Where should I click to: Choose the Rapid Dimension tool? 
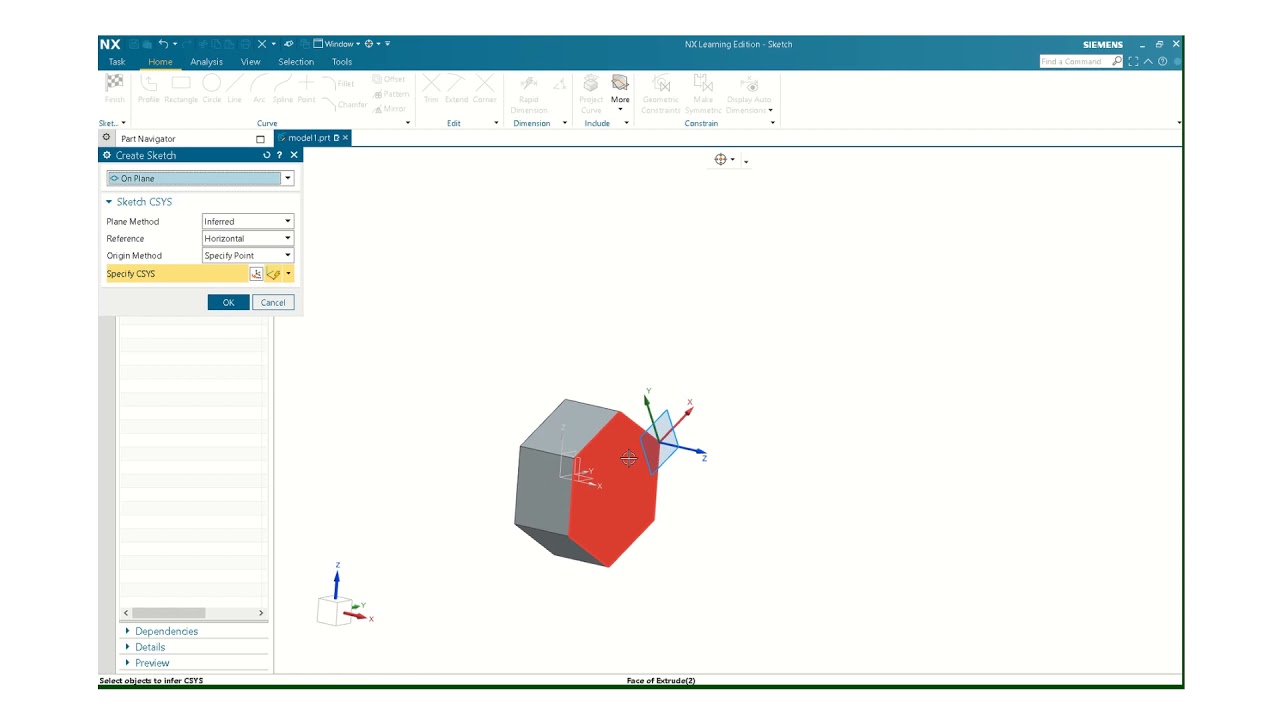point(529,93)
